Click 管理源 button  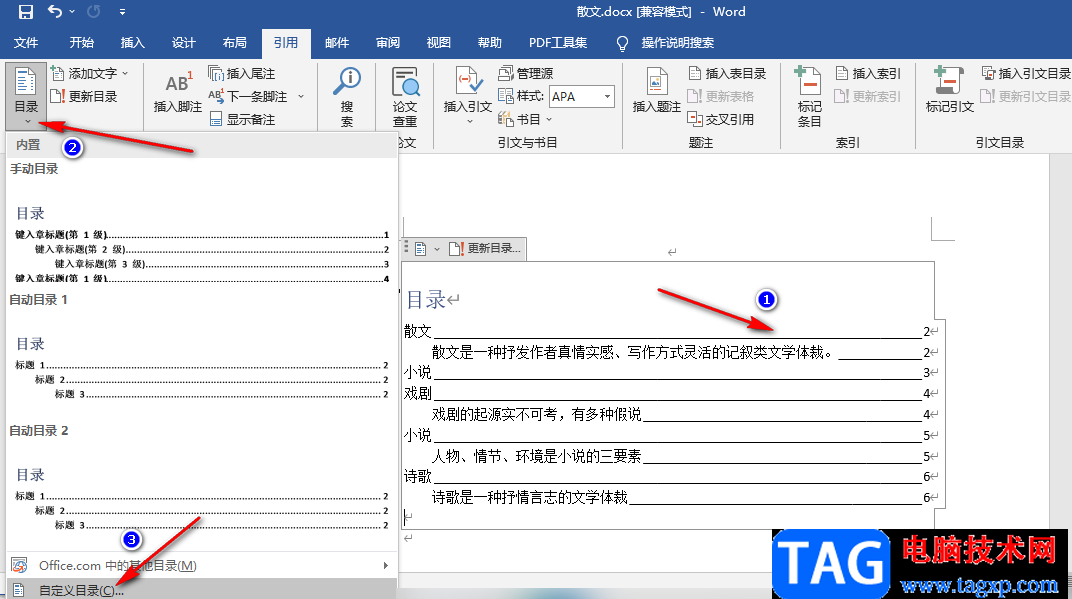click(526, 73)
